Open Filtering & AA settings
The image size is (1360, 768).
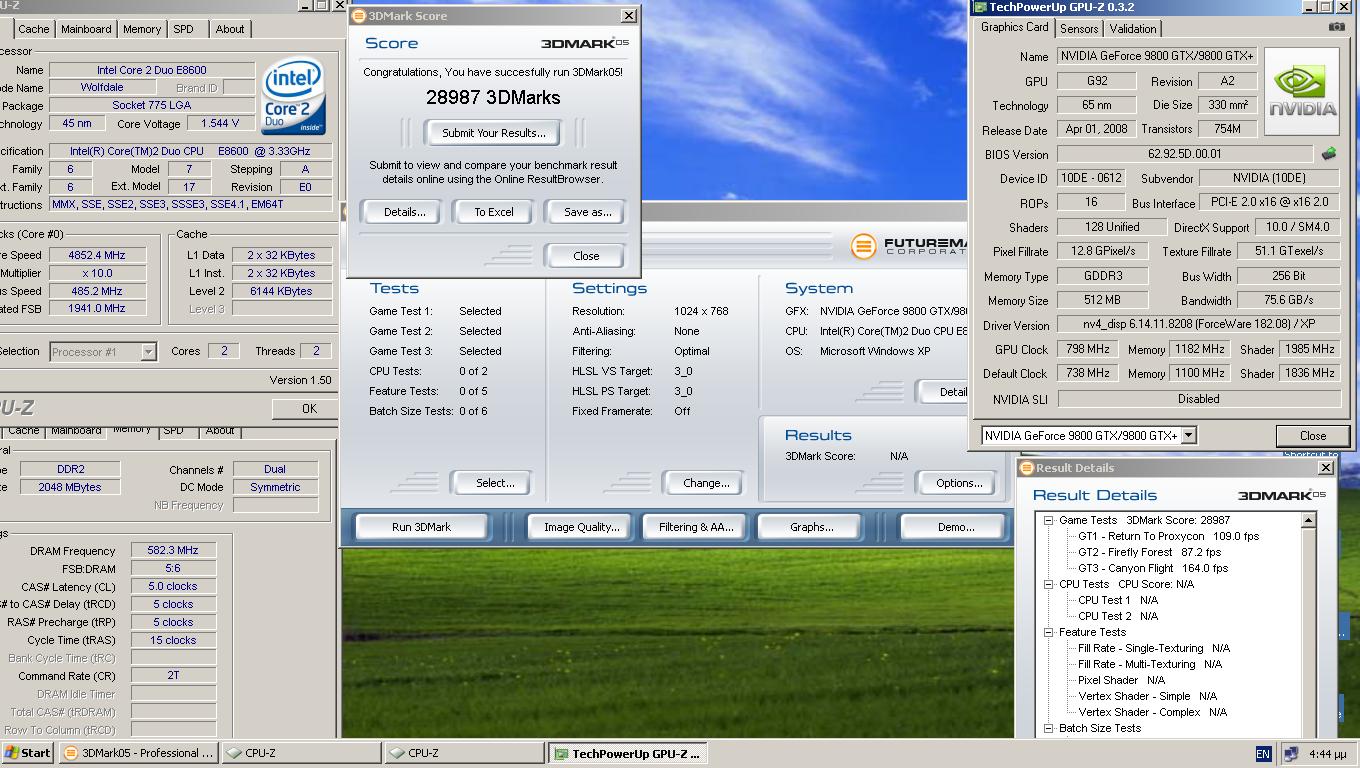[696, 527]
